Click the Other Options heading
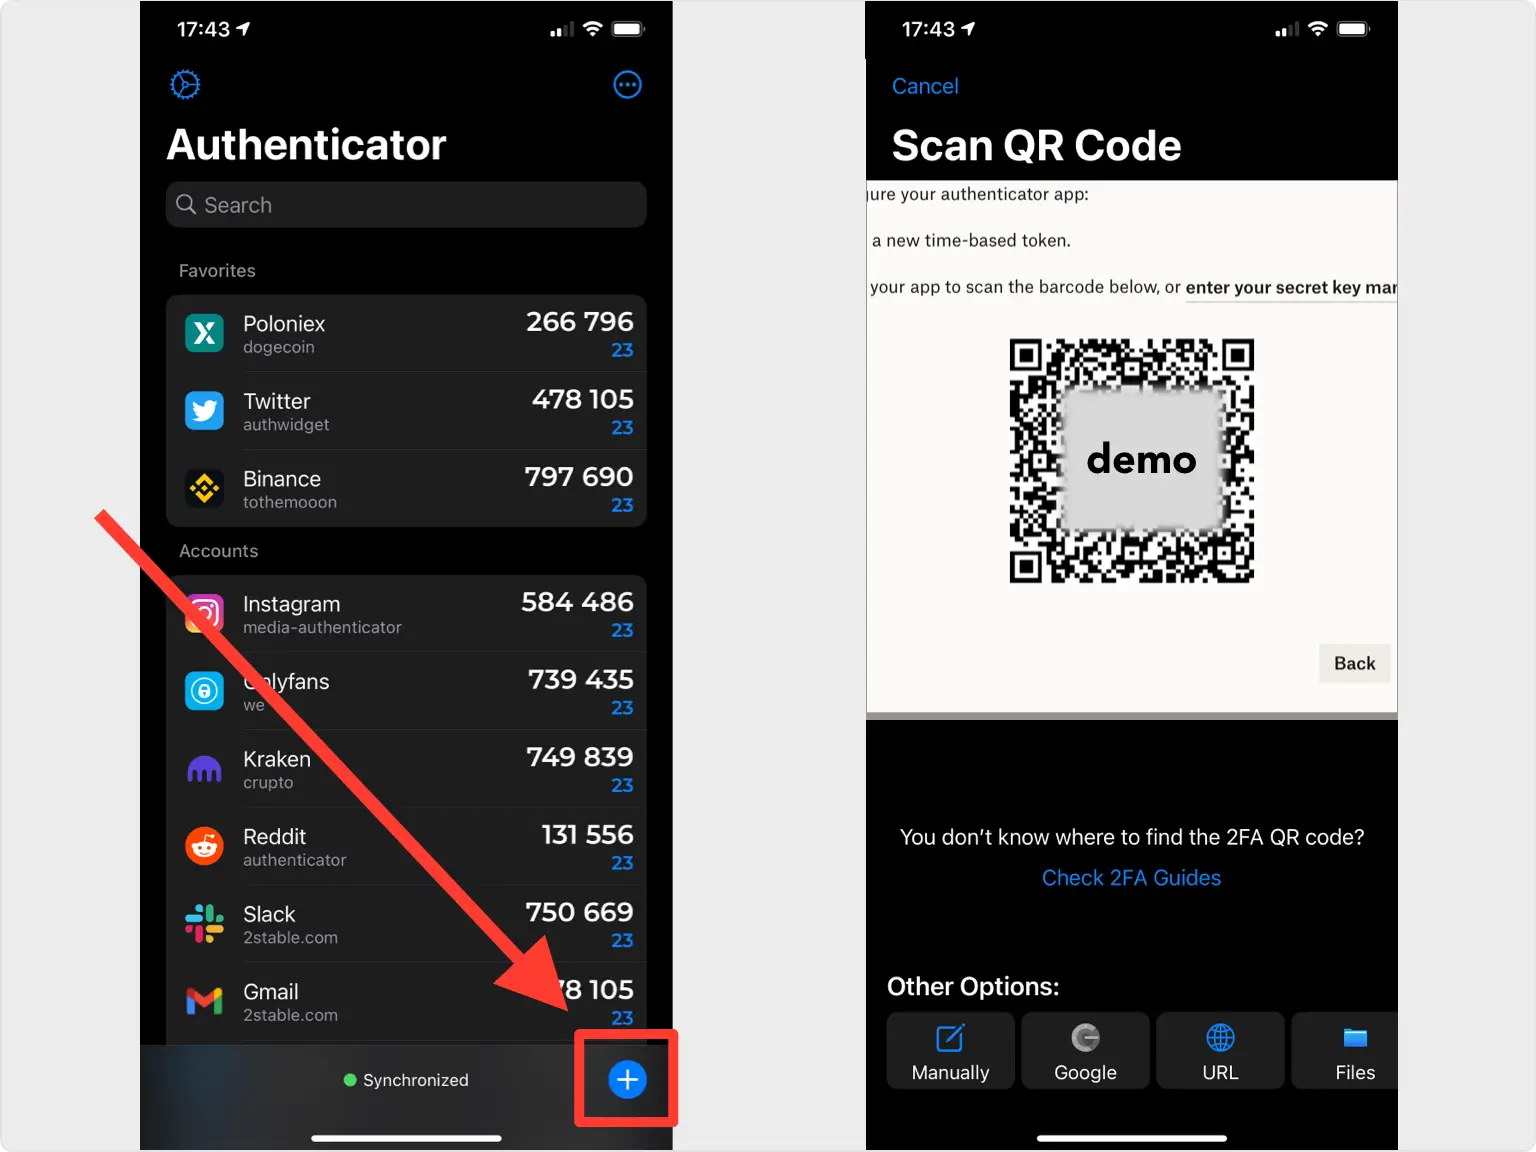 coord(973,987)
